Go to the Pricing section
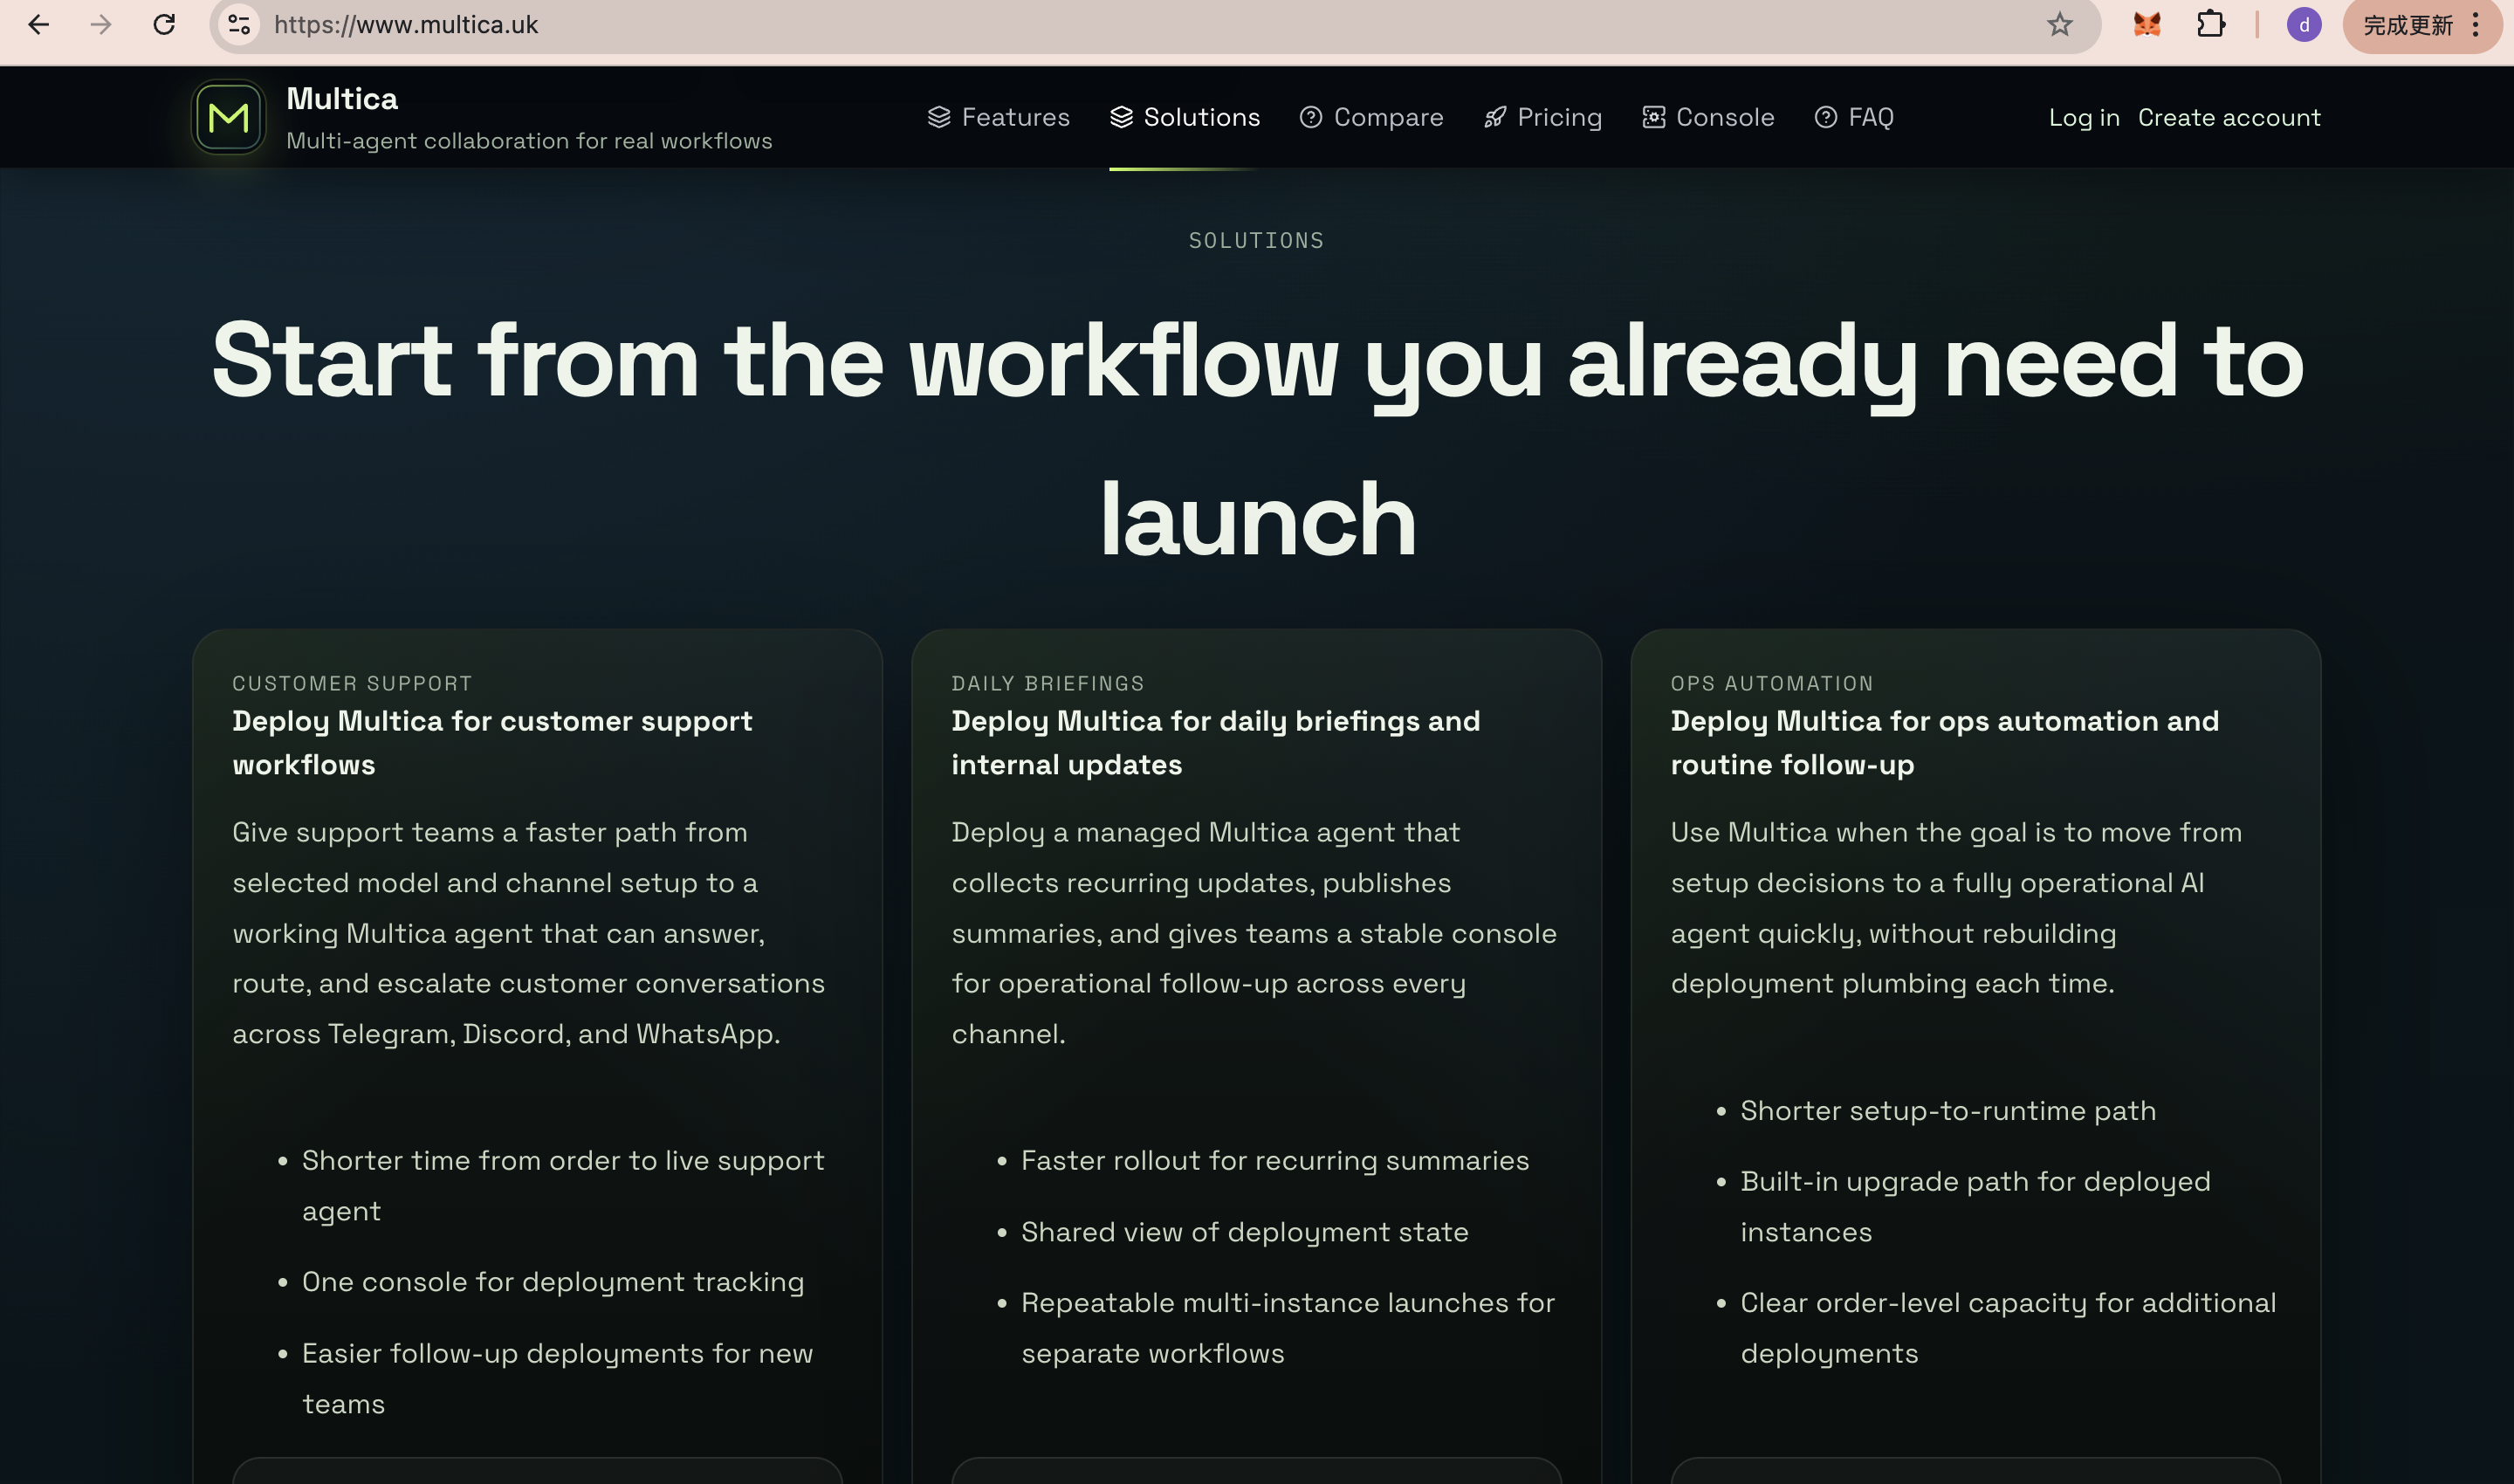The height and width of the screenshot is (1484, 2514). (x=1543, y=117)
